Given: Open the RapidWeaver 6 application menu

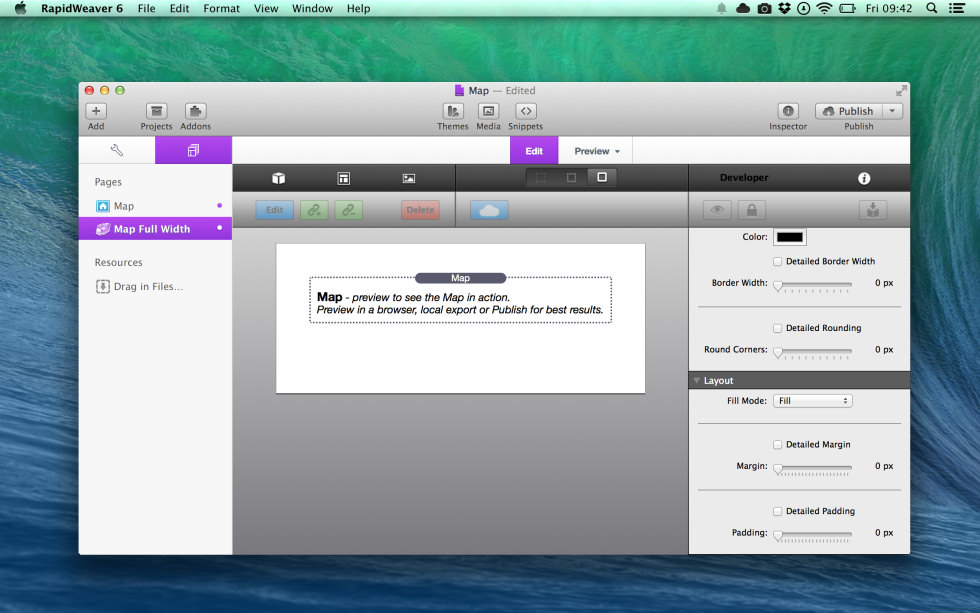Looking at the screenshot, I should tap(82, 8).
